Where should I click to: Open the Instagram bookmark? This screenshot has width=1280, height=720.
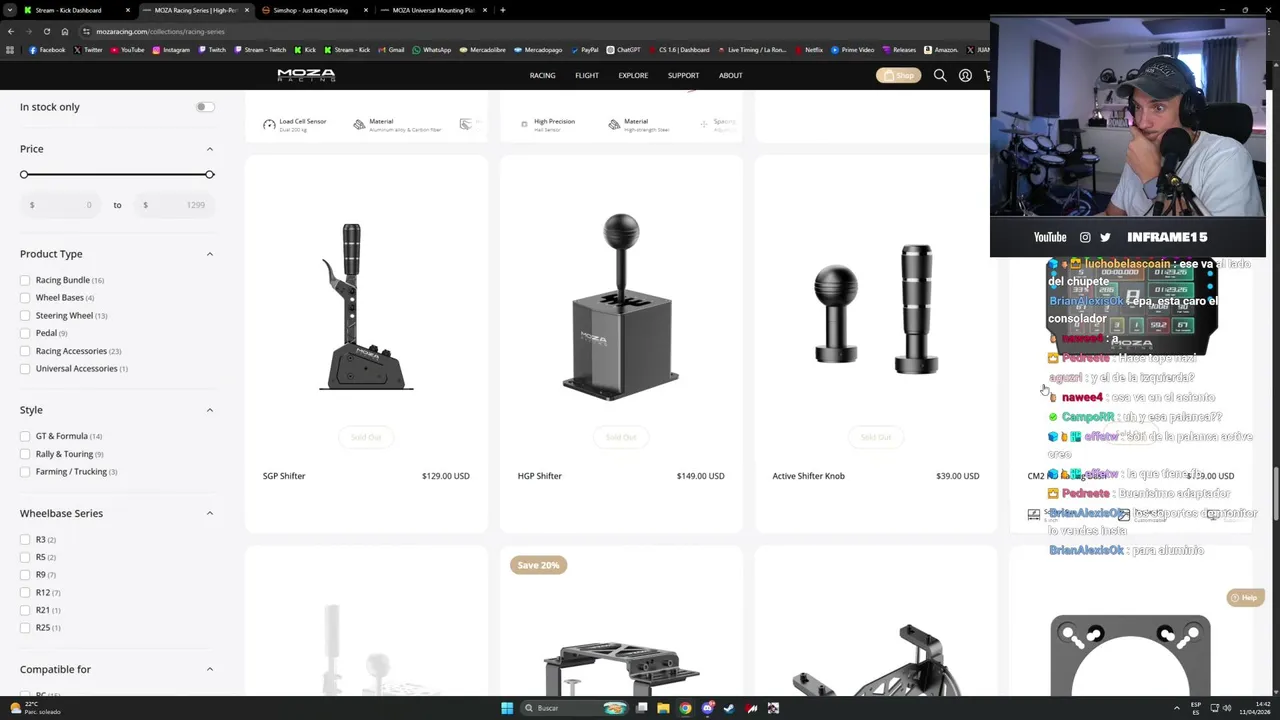click(x=171, y=50)
